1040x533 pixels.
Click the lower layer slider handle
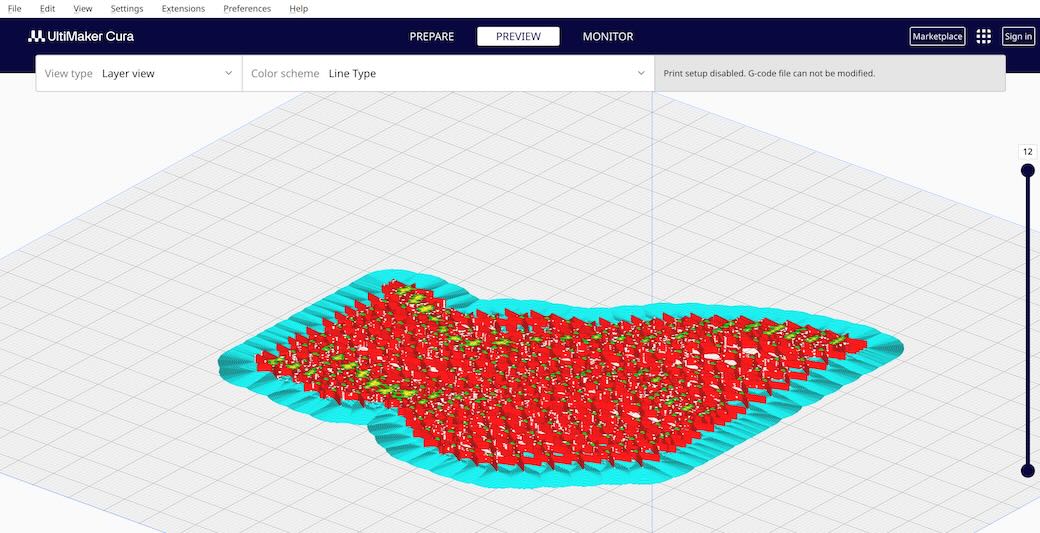[1027, 471]
